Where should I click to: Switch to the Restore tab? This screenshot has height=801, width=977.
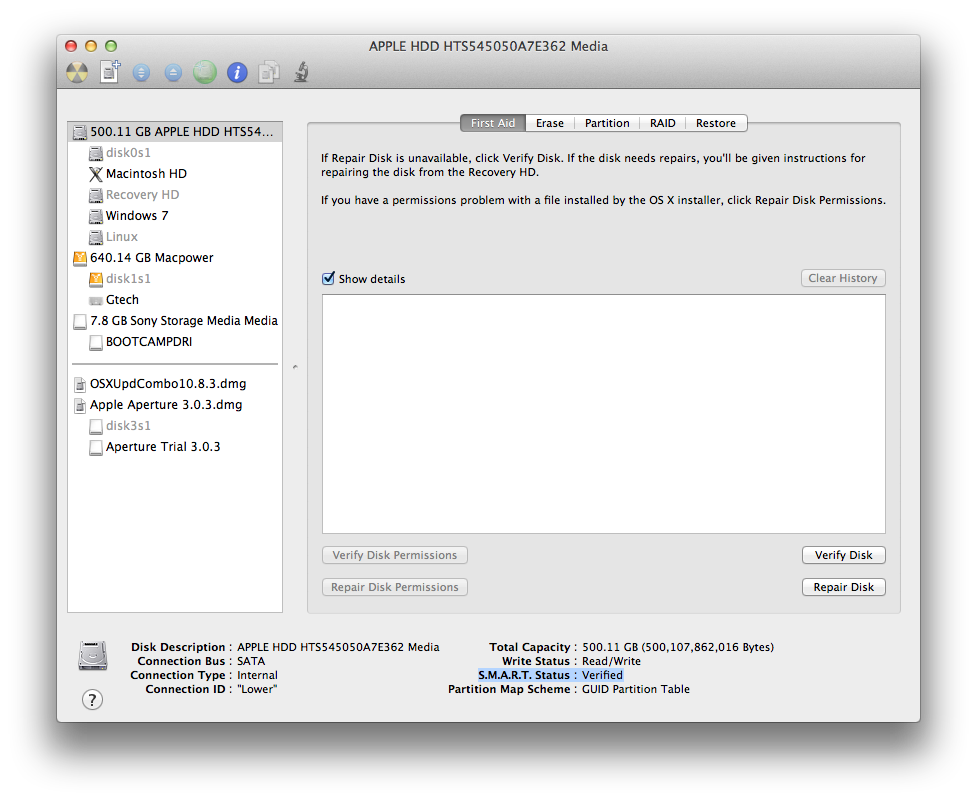coord(716,123)
